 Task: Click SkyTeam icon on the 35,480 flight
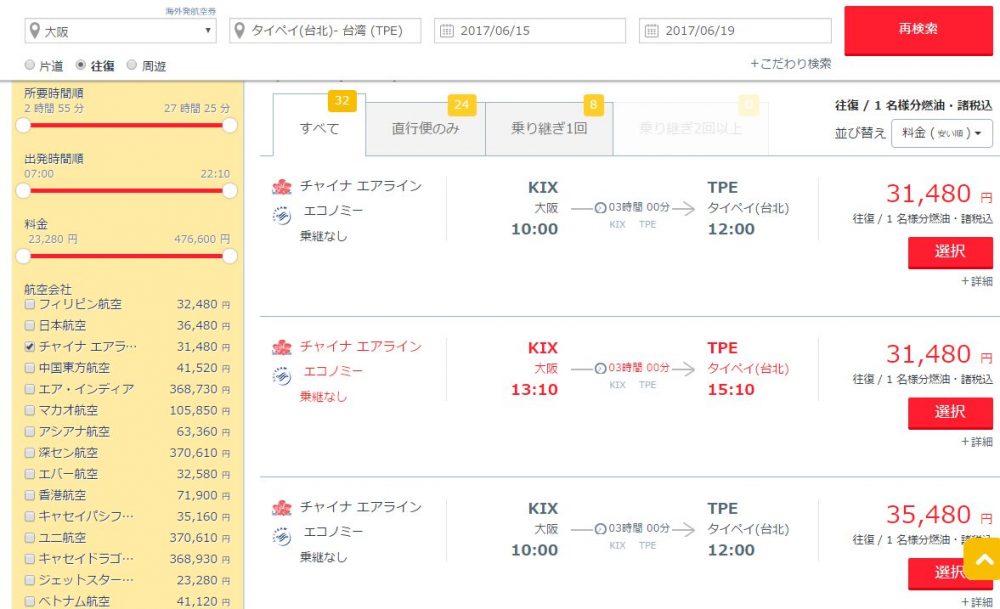[x=282, y=538]
